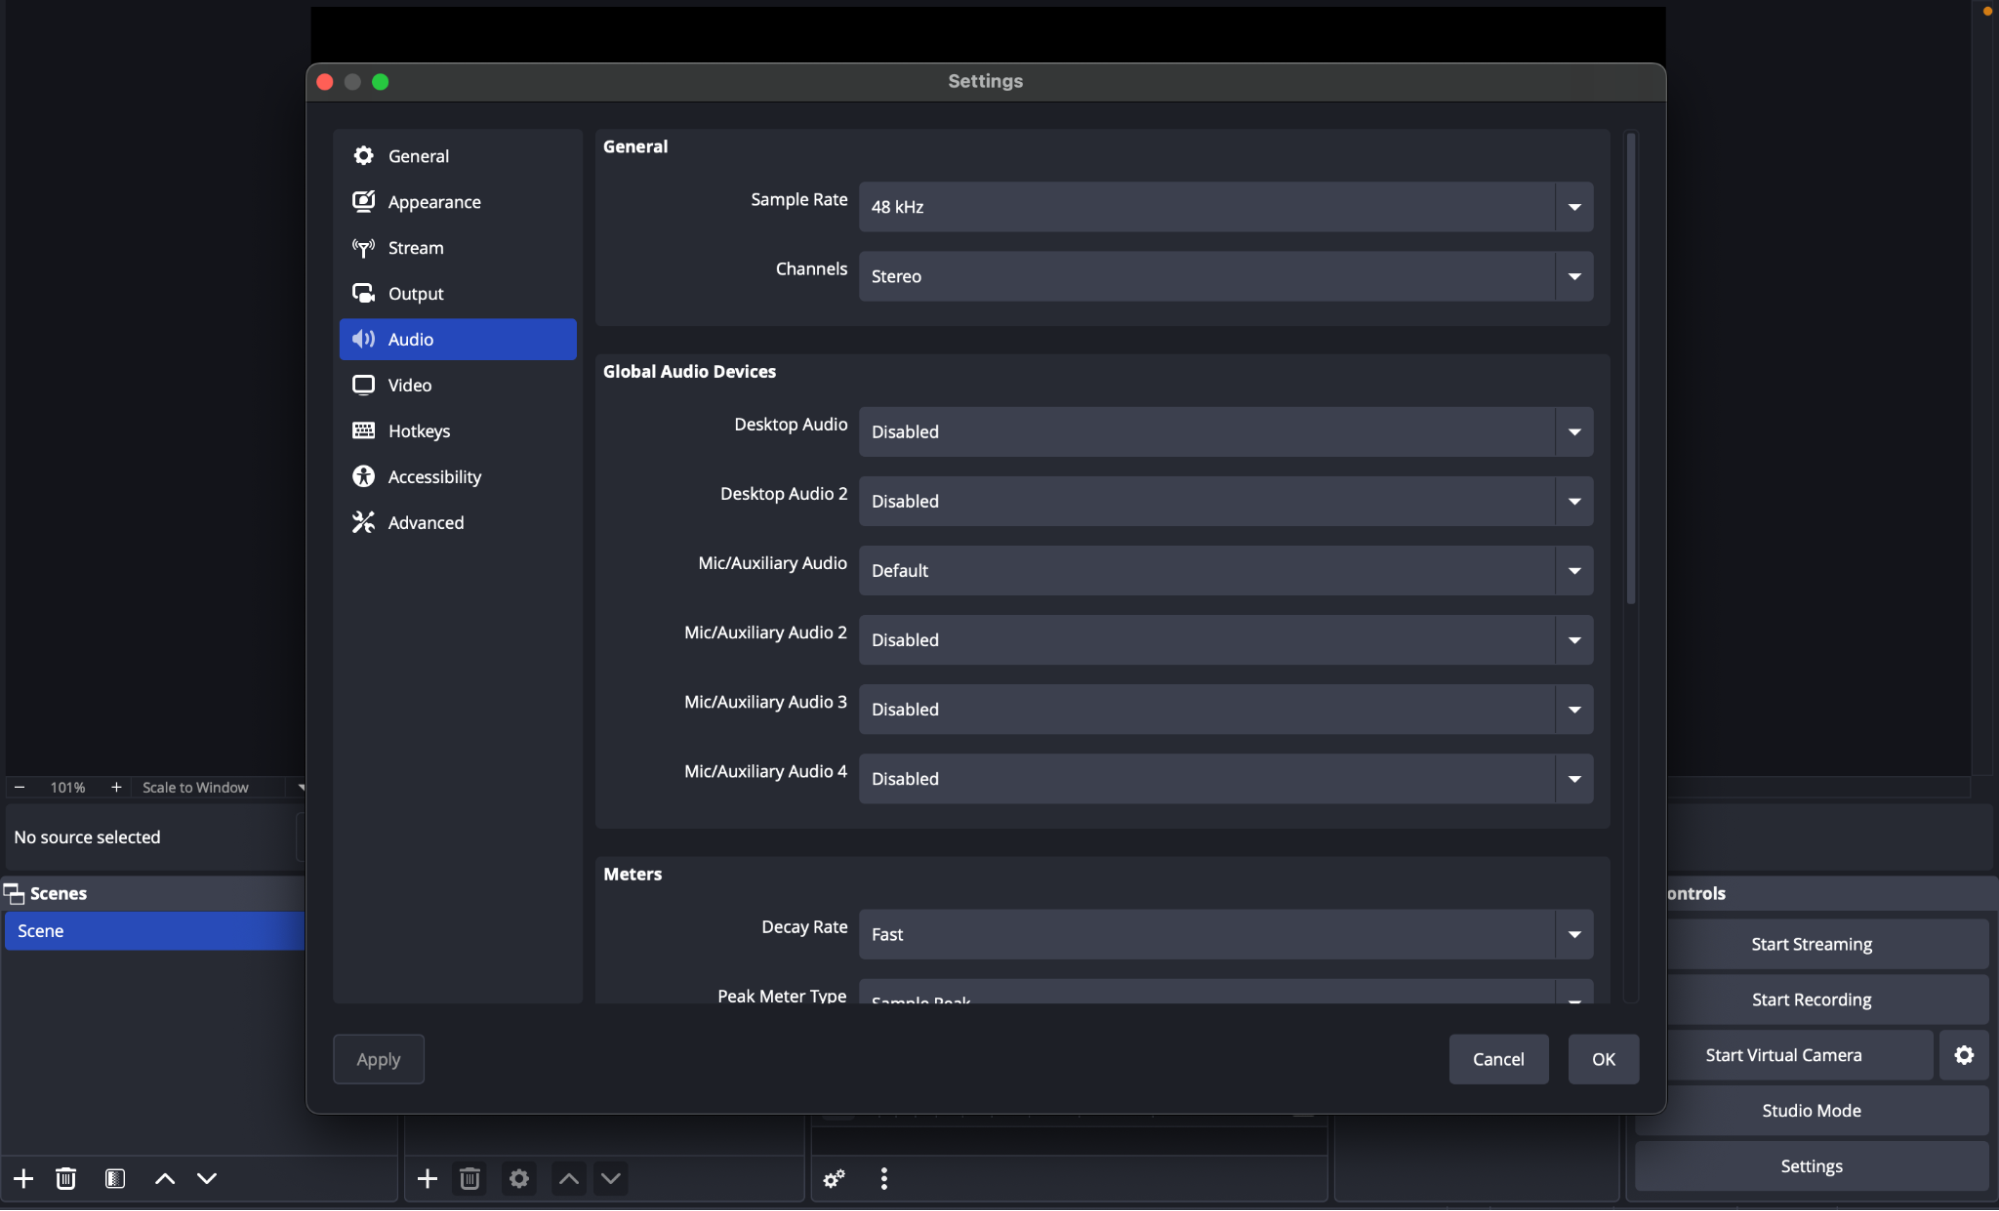Click the Hotkeys keyboard icon
Image resolution: width=1999 pixels, height=1211 pixels.
363,431
